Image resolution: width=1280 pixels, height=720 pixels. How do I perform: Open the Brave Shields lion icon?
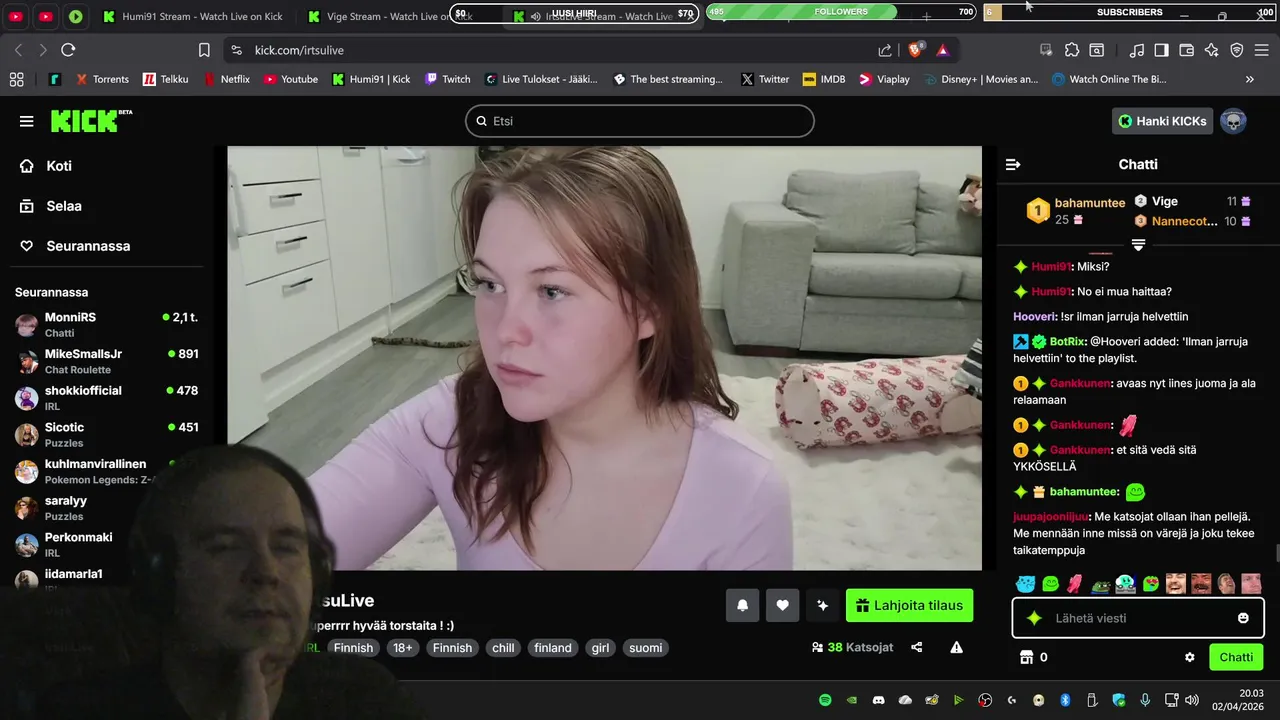[916, 50]
